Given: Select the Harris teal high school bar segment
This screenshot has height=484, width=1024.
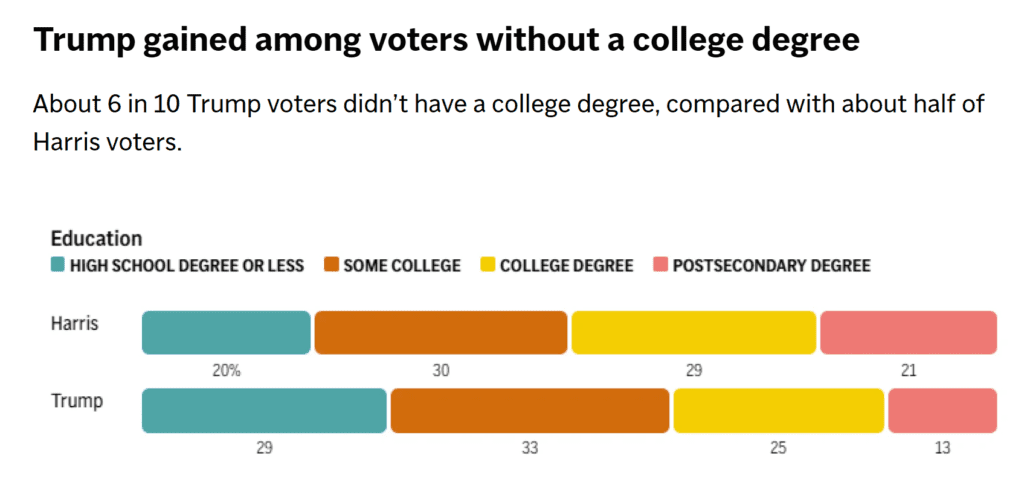Looking at the screenshot, I should pyautogui.click(x=226, y=332).
